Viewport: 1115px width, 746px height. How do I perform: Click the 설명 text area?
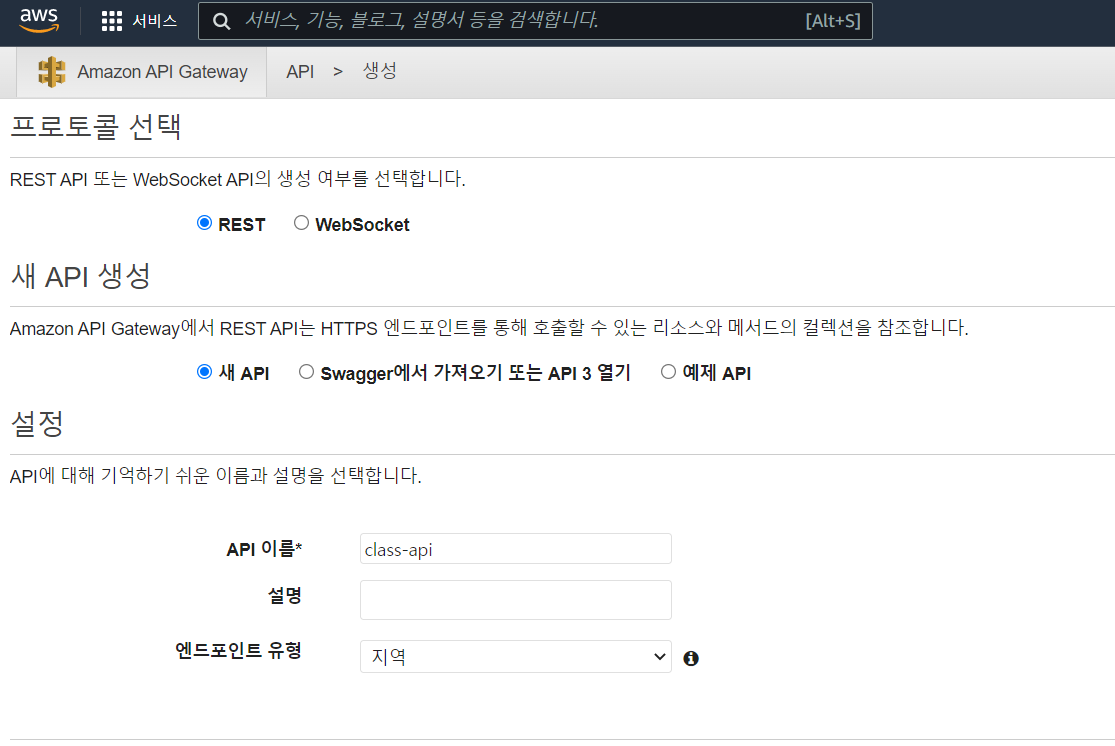tap(516, 600)
